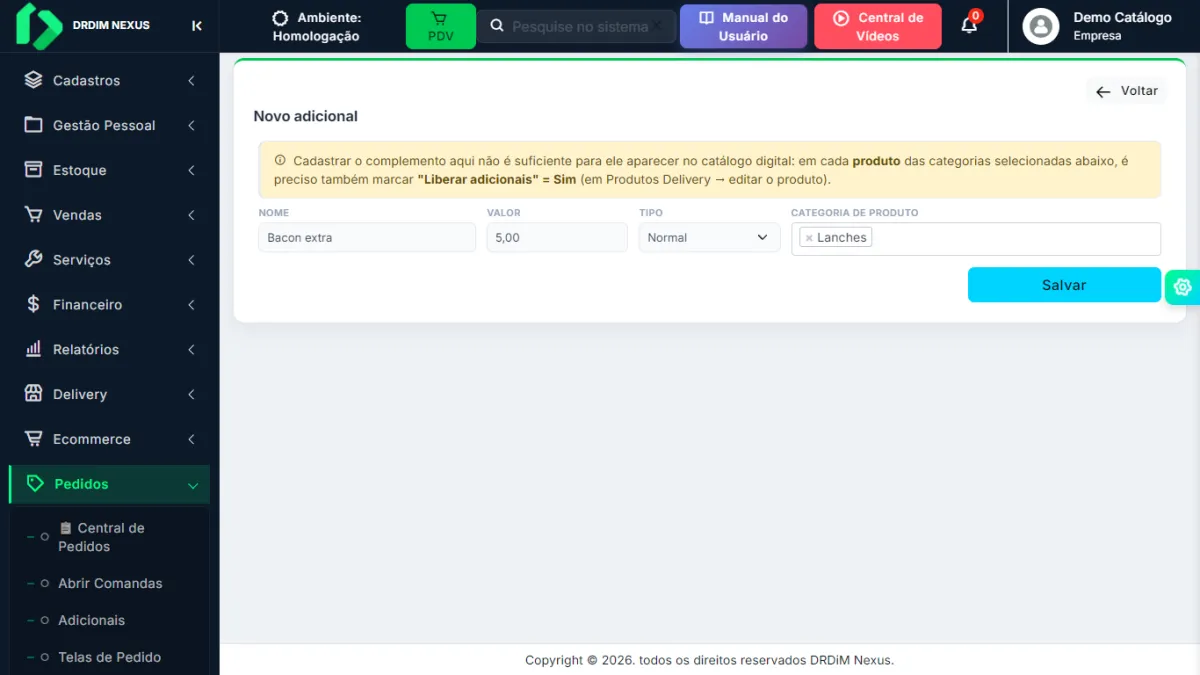The height and width of the screenshot is (675, 1200).
Task: Click the Valor input field
Action: [x=557, y=237]
